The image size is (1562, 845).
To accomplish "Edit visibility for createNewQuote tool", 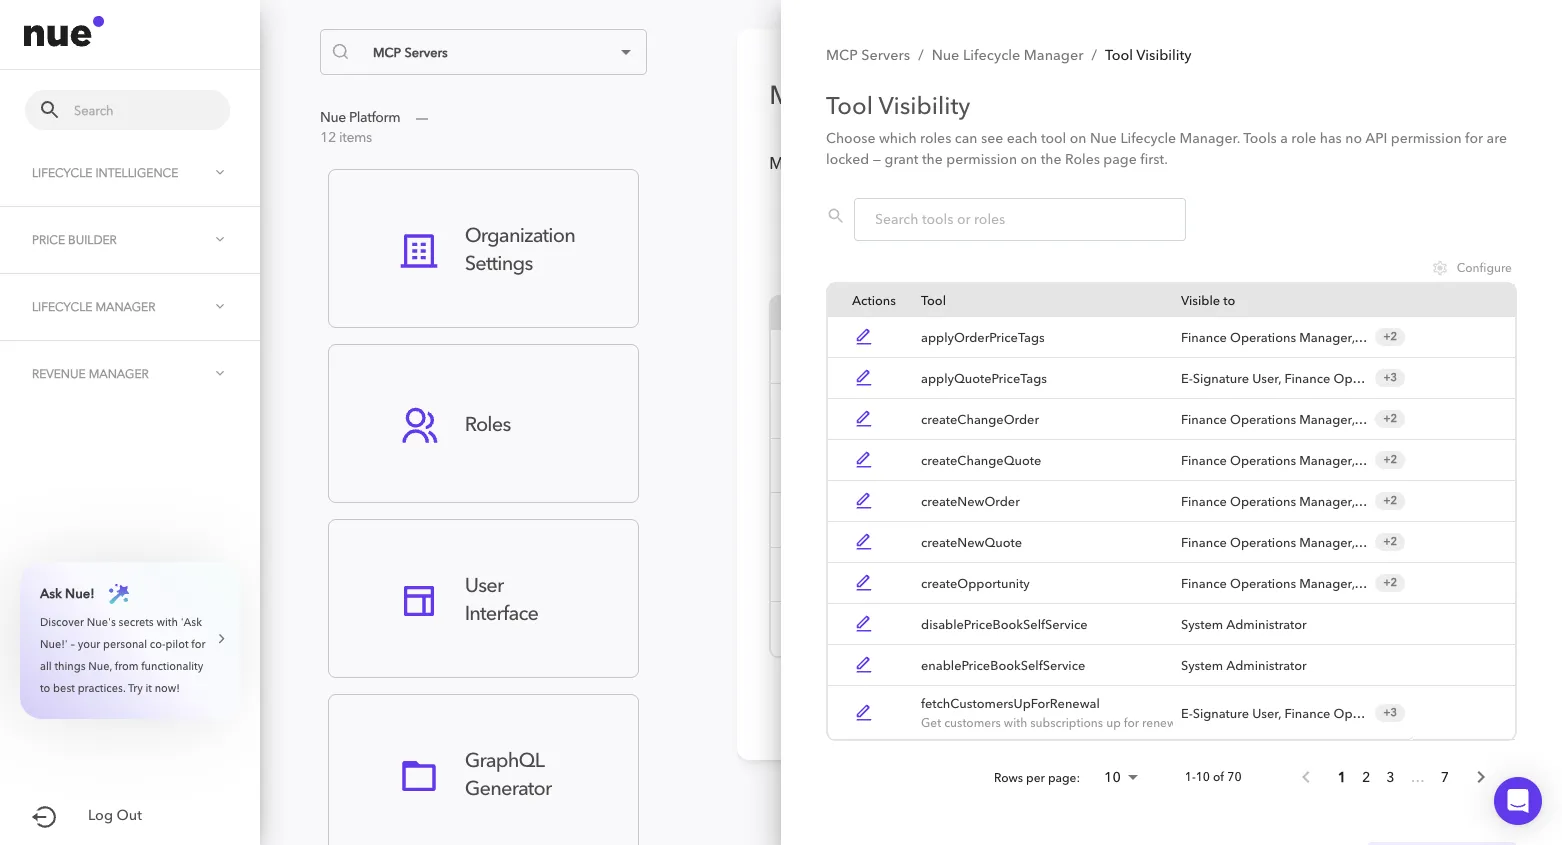I will tap(863, 542).
